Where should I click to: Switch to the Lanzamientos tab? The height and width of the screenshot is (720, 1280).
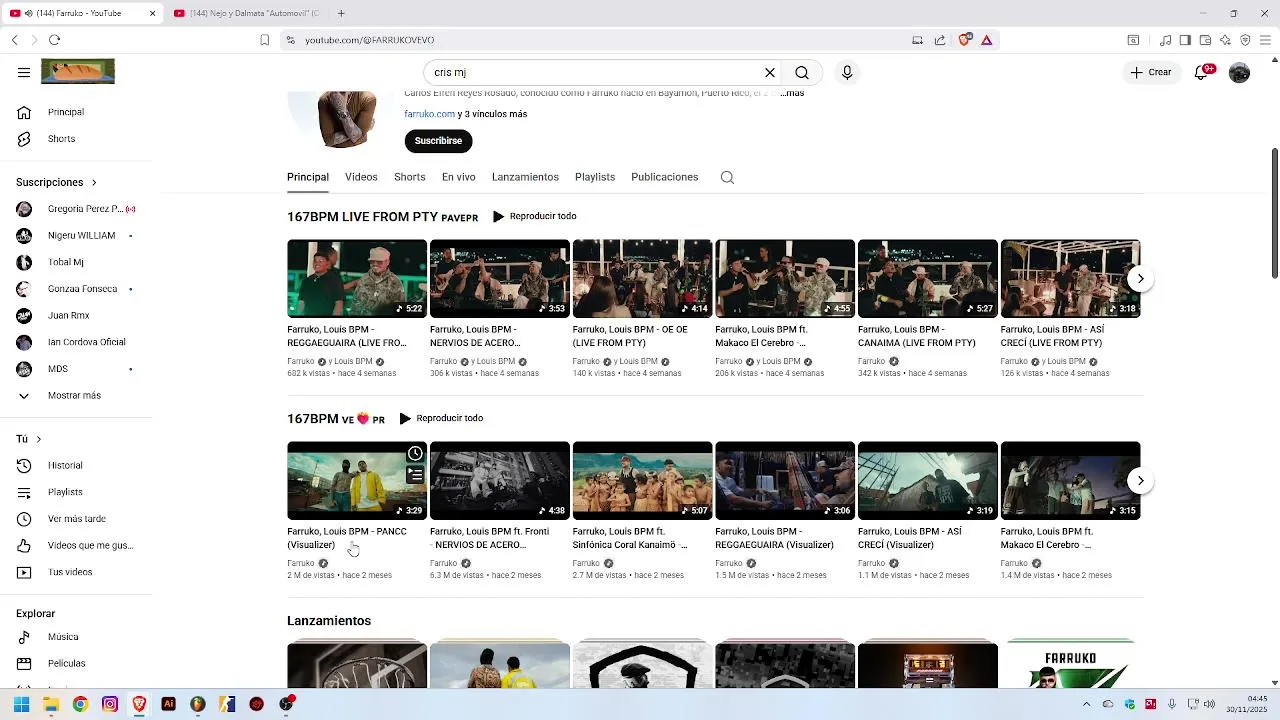click(x=525, y=177)
